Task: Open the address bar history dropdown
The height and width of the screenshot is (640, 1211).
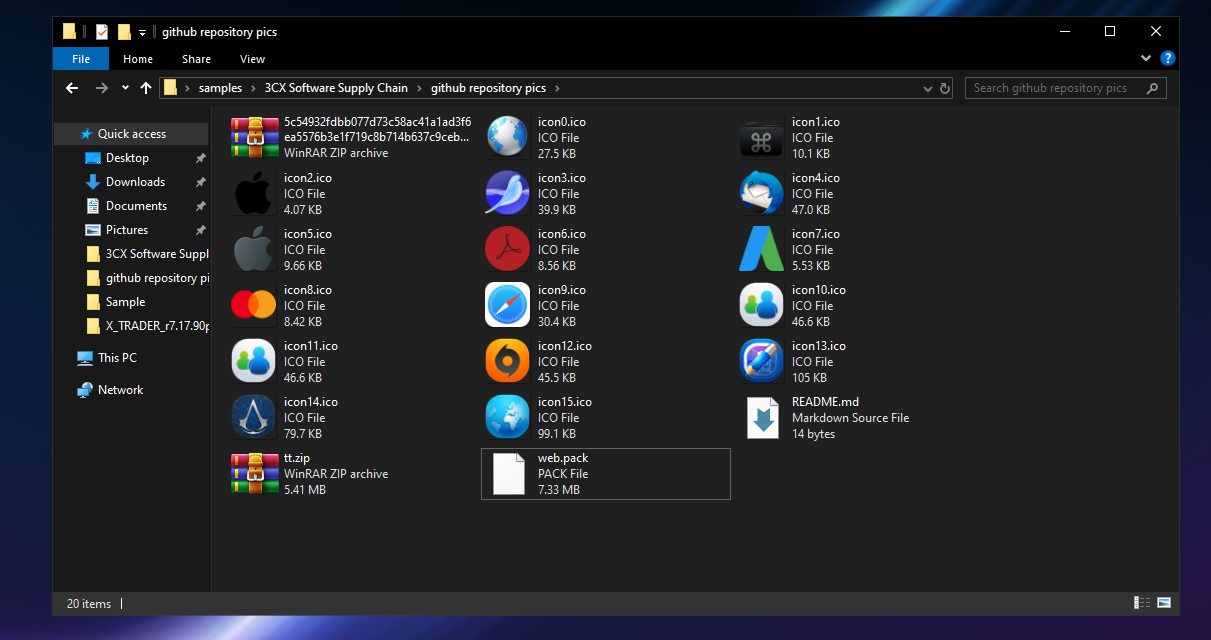Action: 929,88
